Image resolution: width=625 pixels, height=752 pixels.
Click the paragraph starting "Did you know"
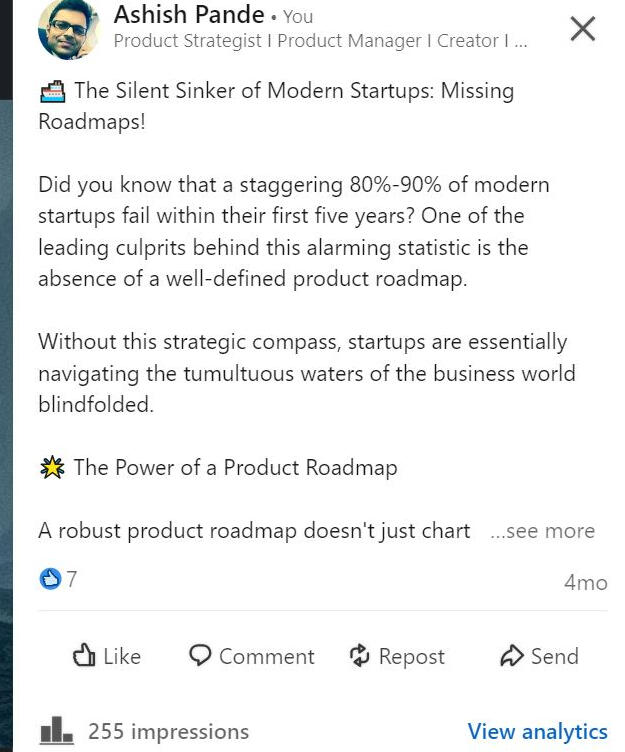click(294, 232)
